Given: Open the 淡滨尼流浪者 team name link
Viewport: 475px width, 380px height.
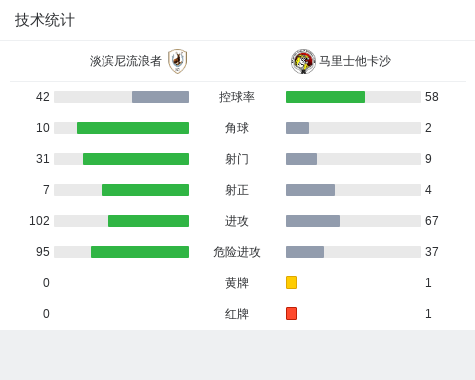Looking at the screenshot, I should coord(126,61).
